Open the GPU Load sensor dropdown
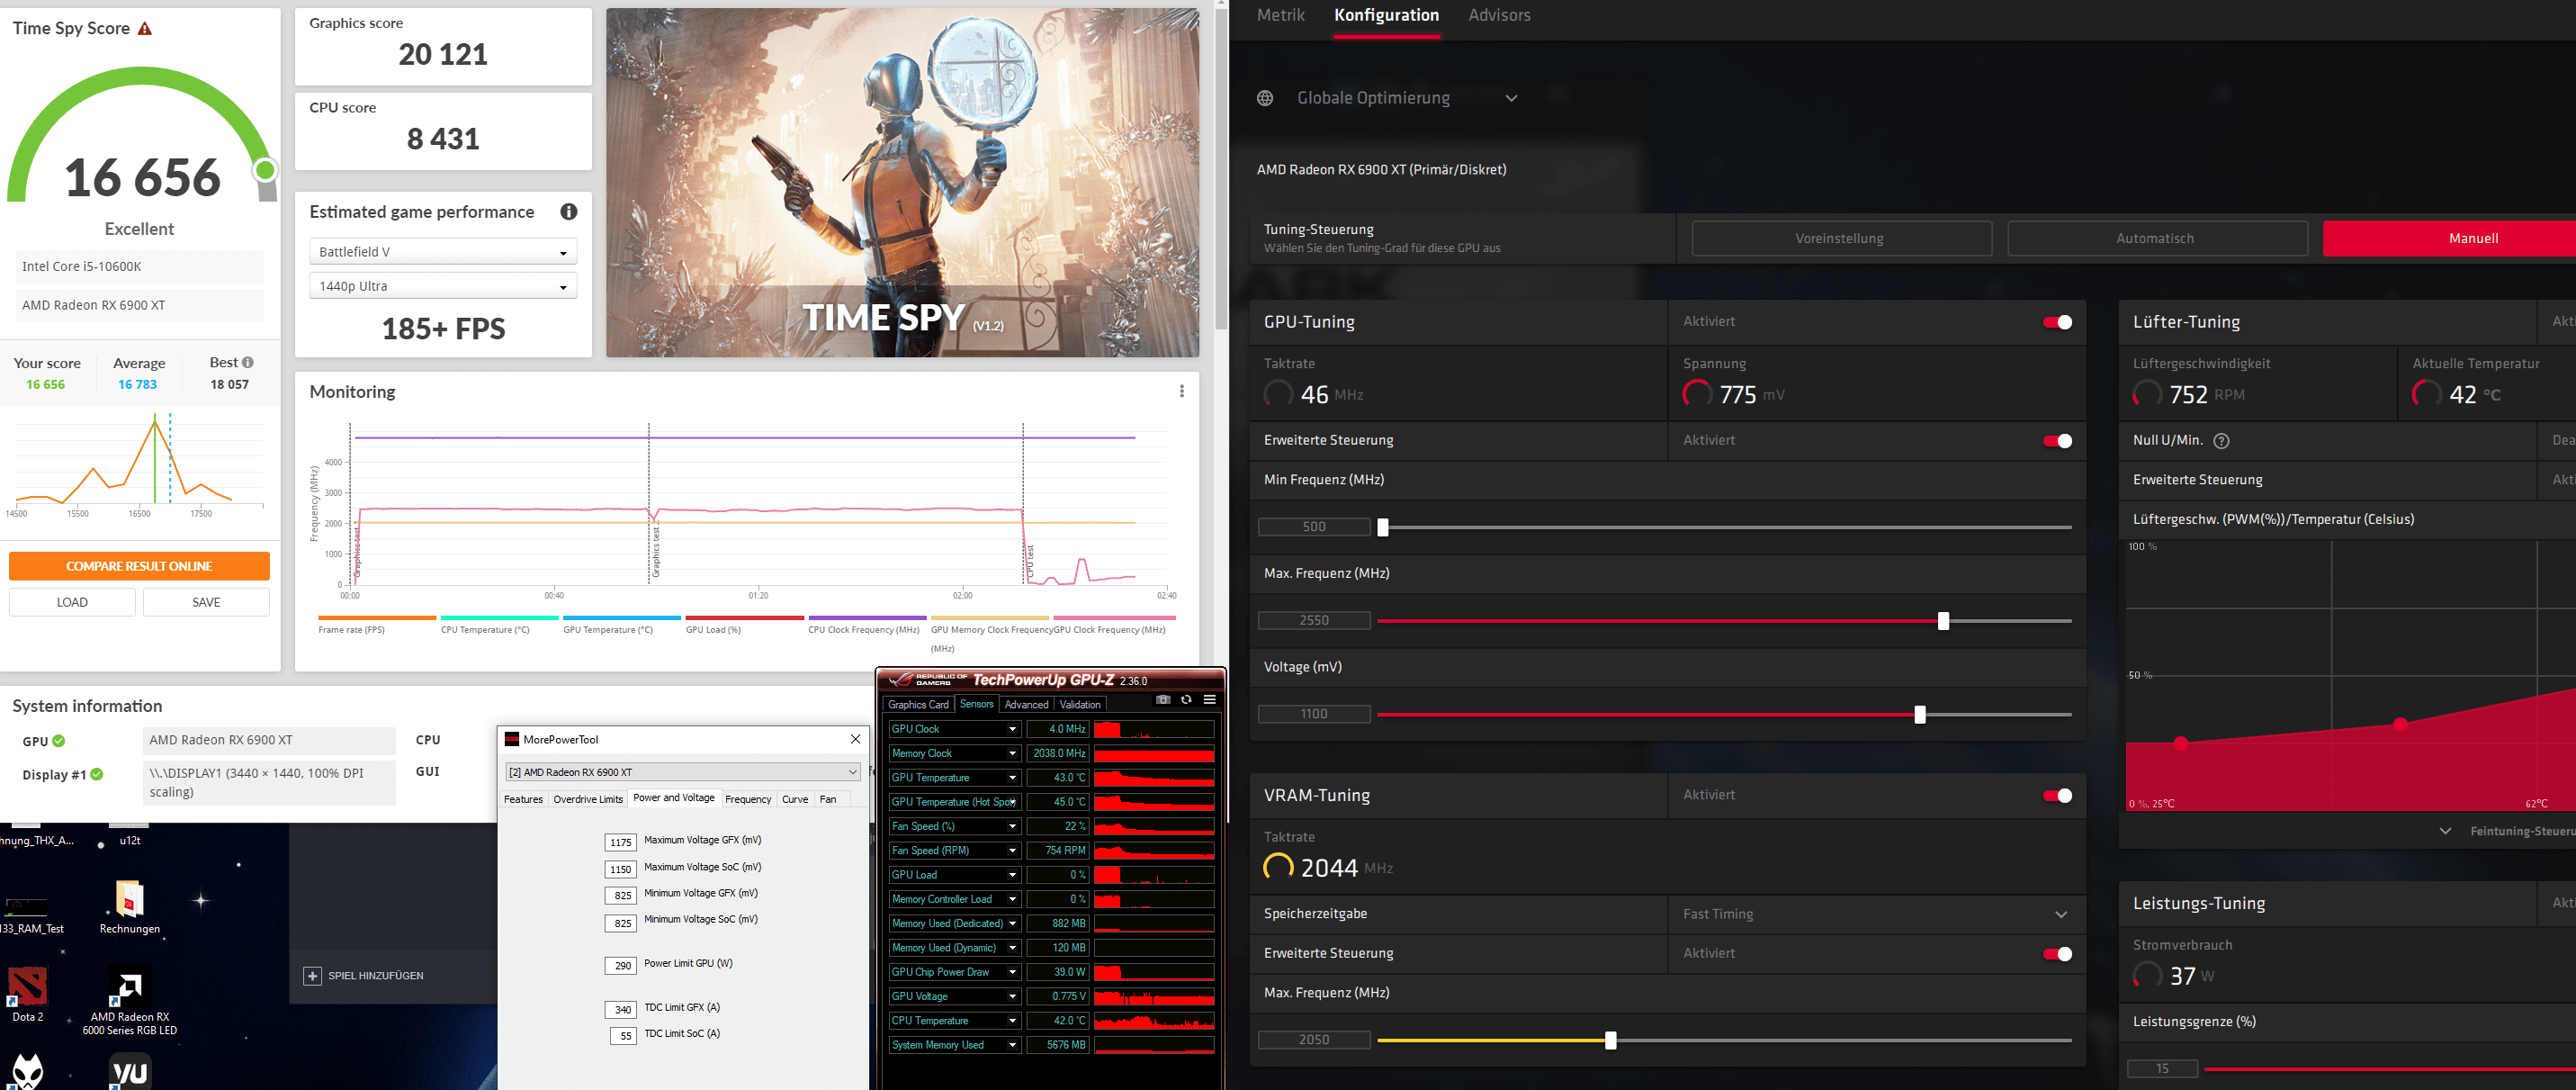Viewport: 2576px width, 1090px height. pos(1013,875)
